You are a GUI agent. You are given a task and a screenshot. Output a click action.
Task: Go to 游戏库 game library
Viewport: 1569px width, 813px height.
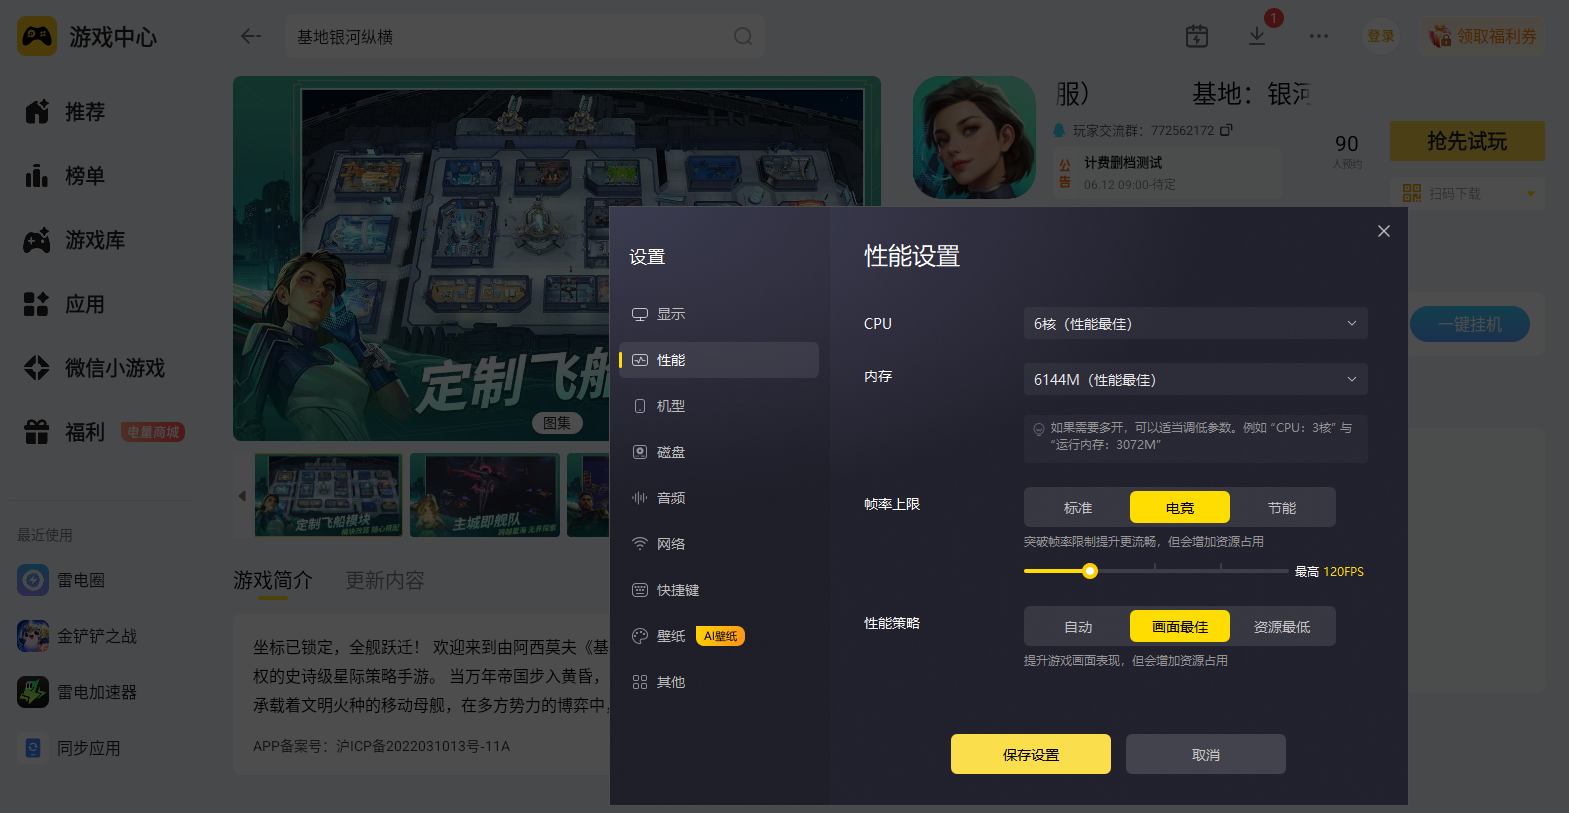click(76, 240)
